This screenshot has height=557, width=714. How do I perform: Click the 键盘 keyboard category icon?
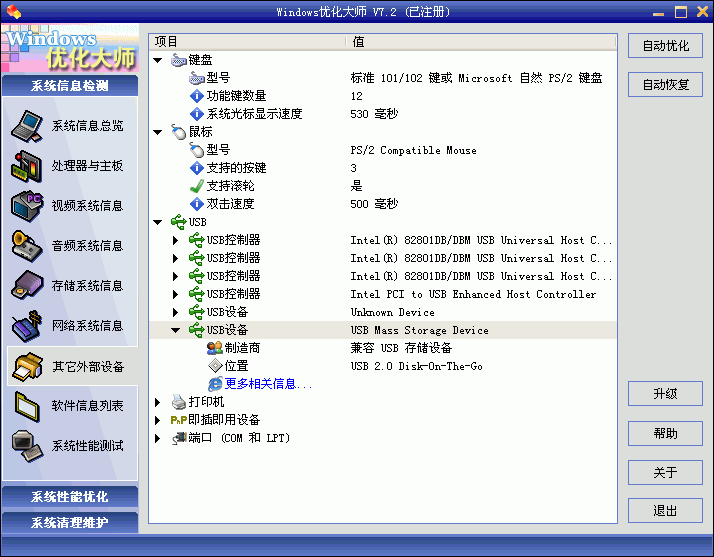179,60
